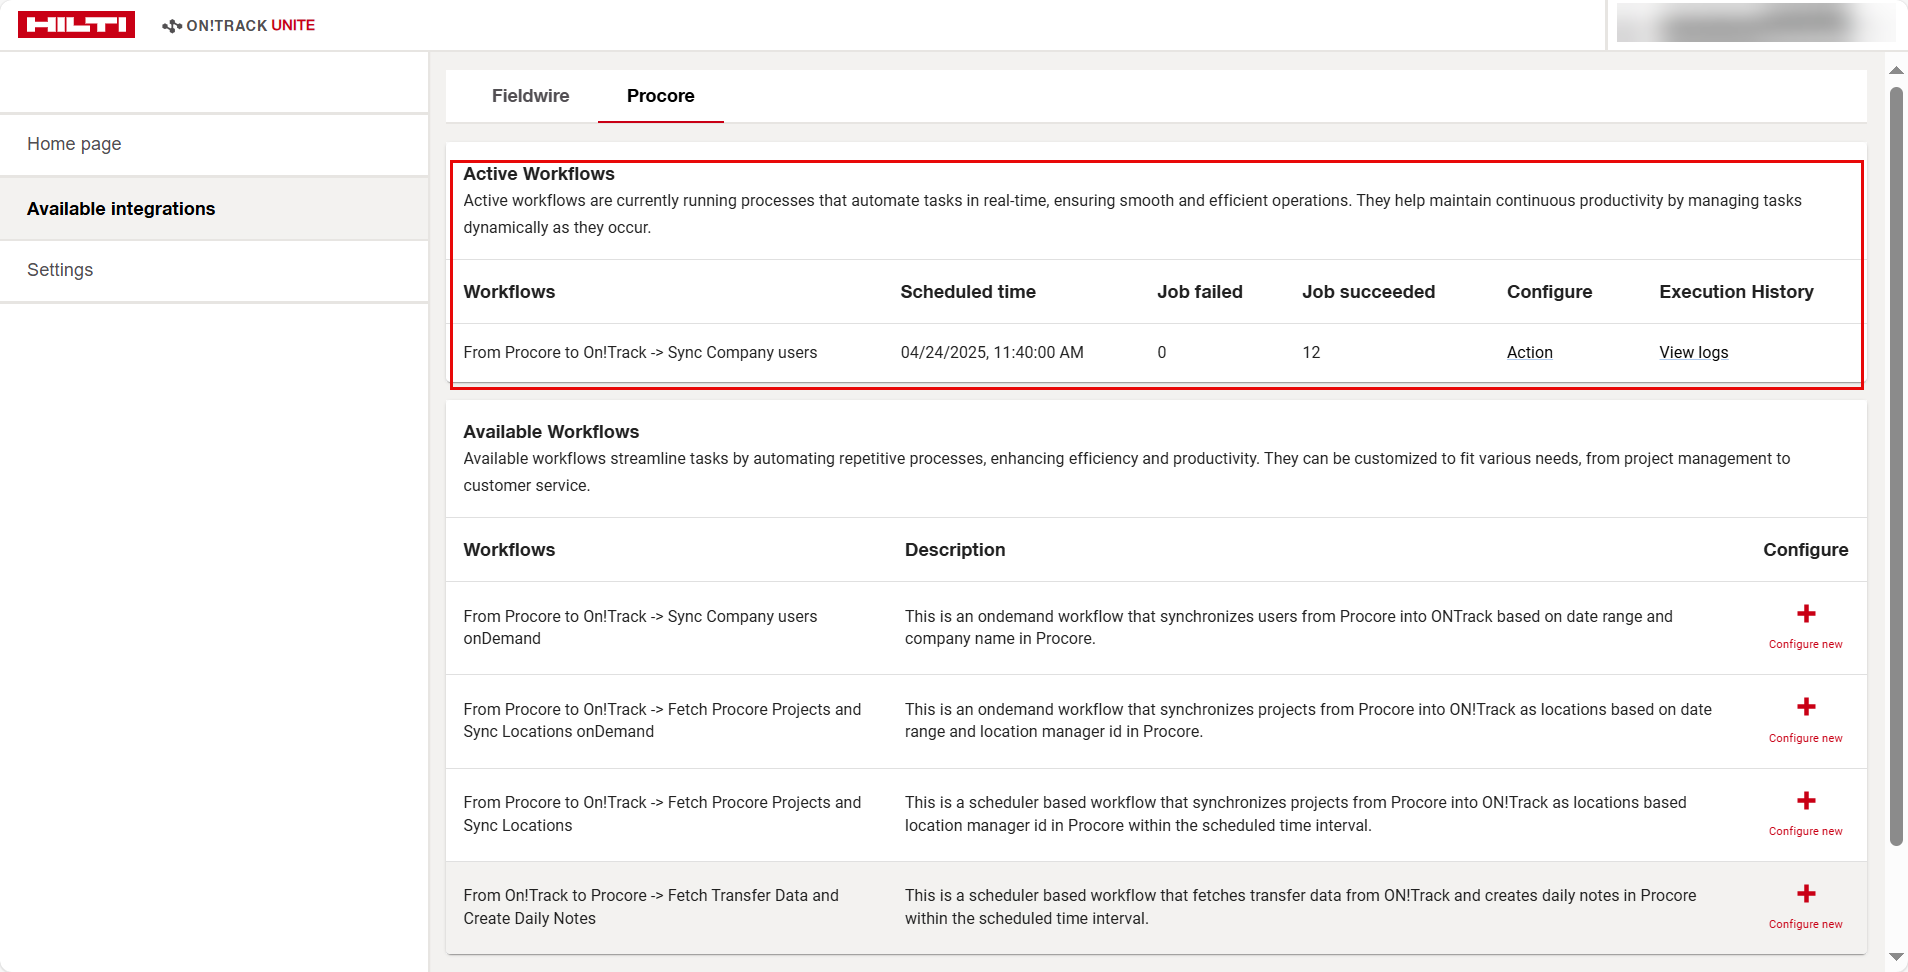Click plus icon for Sync Locations onDemand workflow
1908x972 pixels.
coord(1806,707)
